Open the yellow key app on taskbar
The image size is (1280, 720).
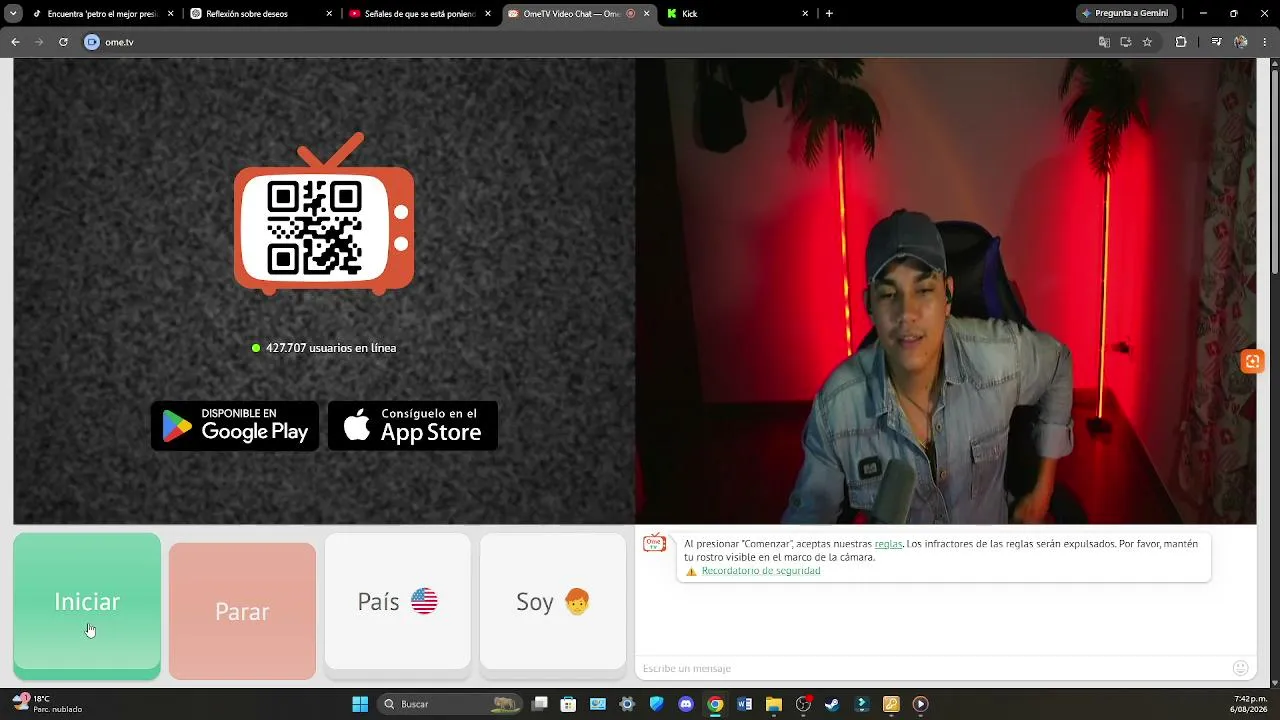(x=891, y=704)
